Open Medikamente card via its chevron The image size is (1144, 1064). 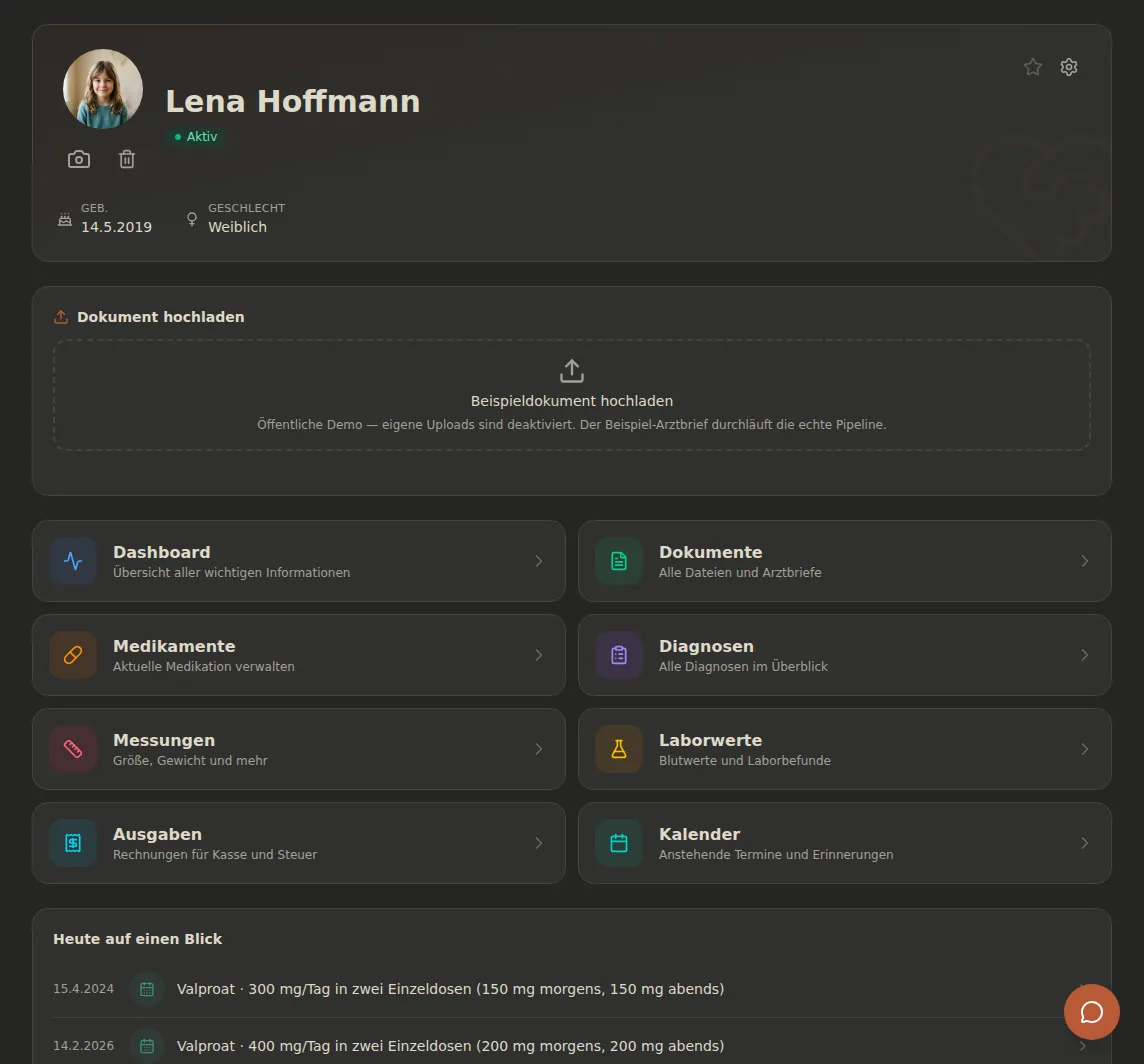pos(538,655)
